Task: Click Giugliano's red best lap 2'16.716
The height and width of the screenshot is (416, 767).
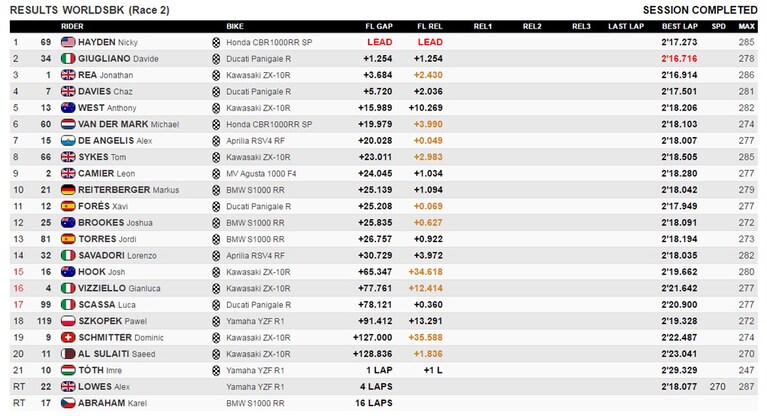Action: coord(679,59)
